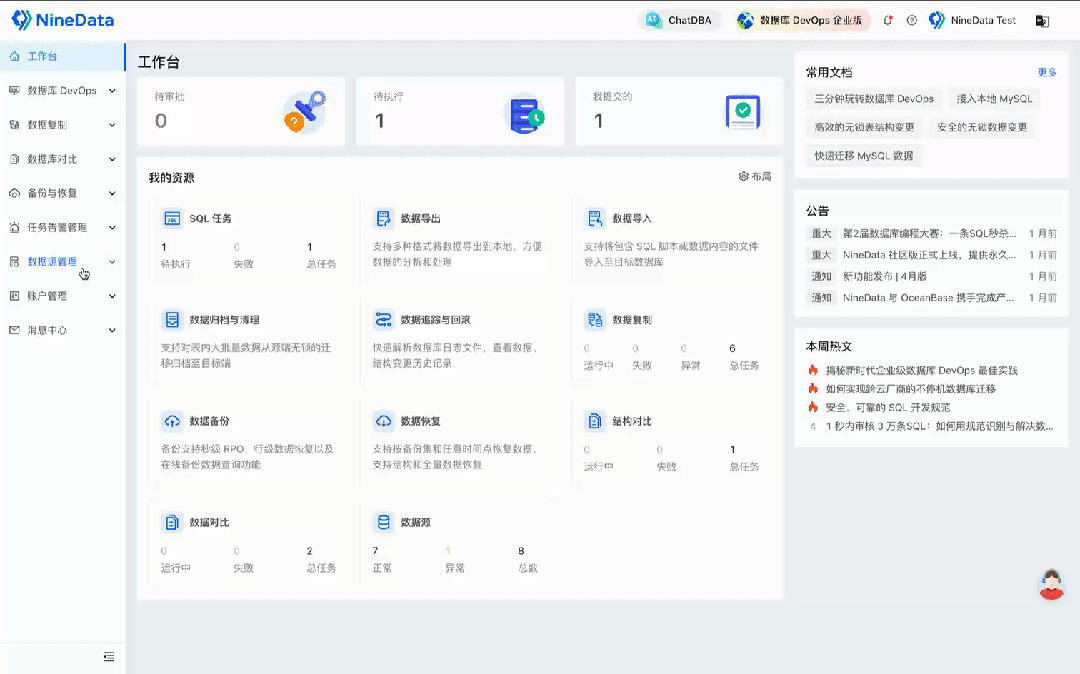Viewport: 1080px width, 674px height.
Task: Open the 数据对比 card icon
Action: (x=172, y=522)
